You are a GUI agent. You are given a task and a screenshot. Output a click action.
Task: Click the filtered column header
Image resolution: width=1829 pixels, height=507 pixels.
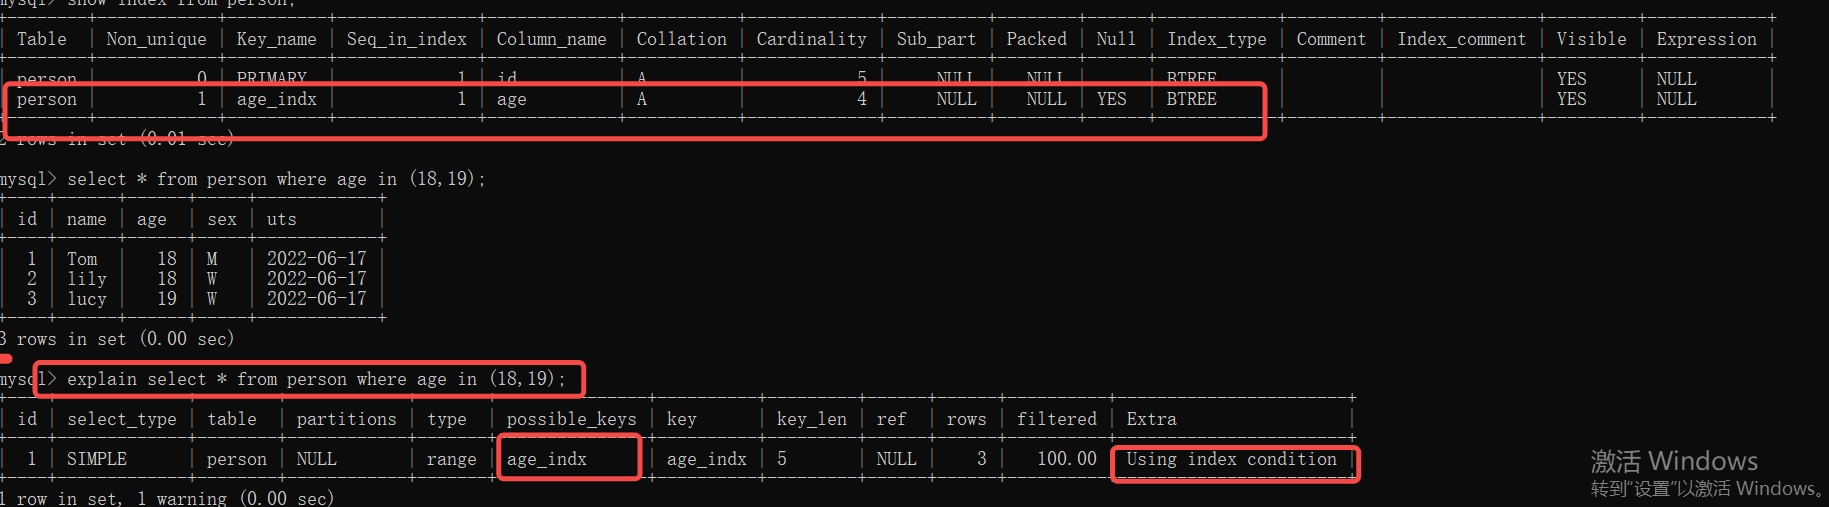point(1056,419)
